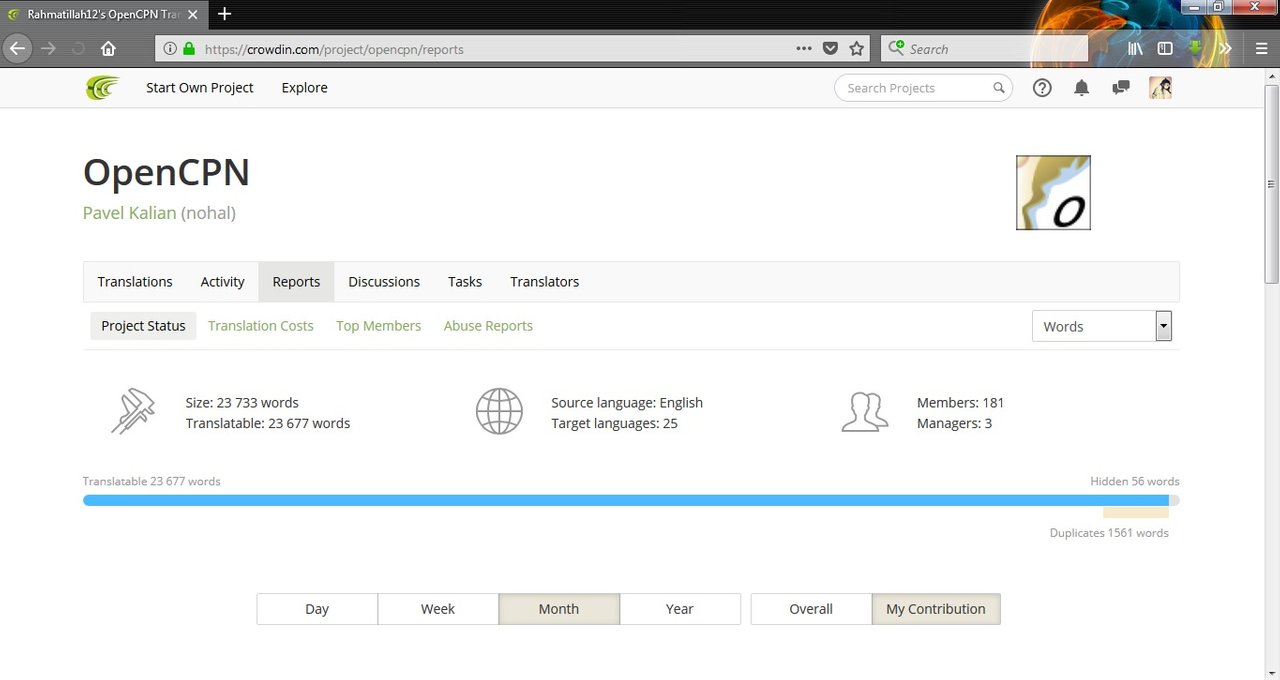
Task: Click the browser address bar URL
Action: tap(334, 48)
